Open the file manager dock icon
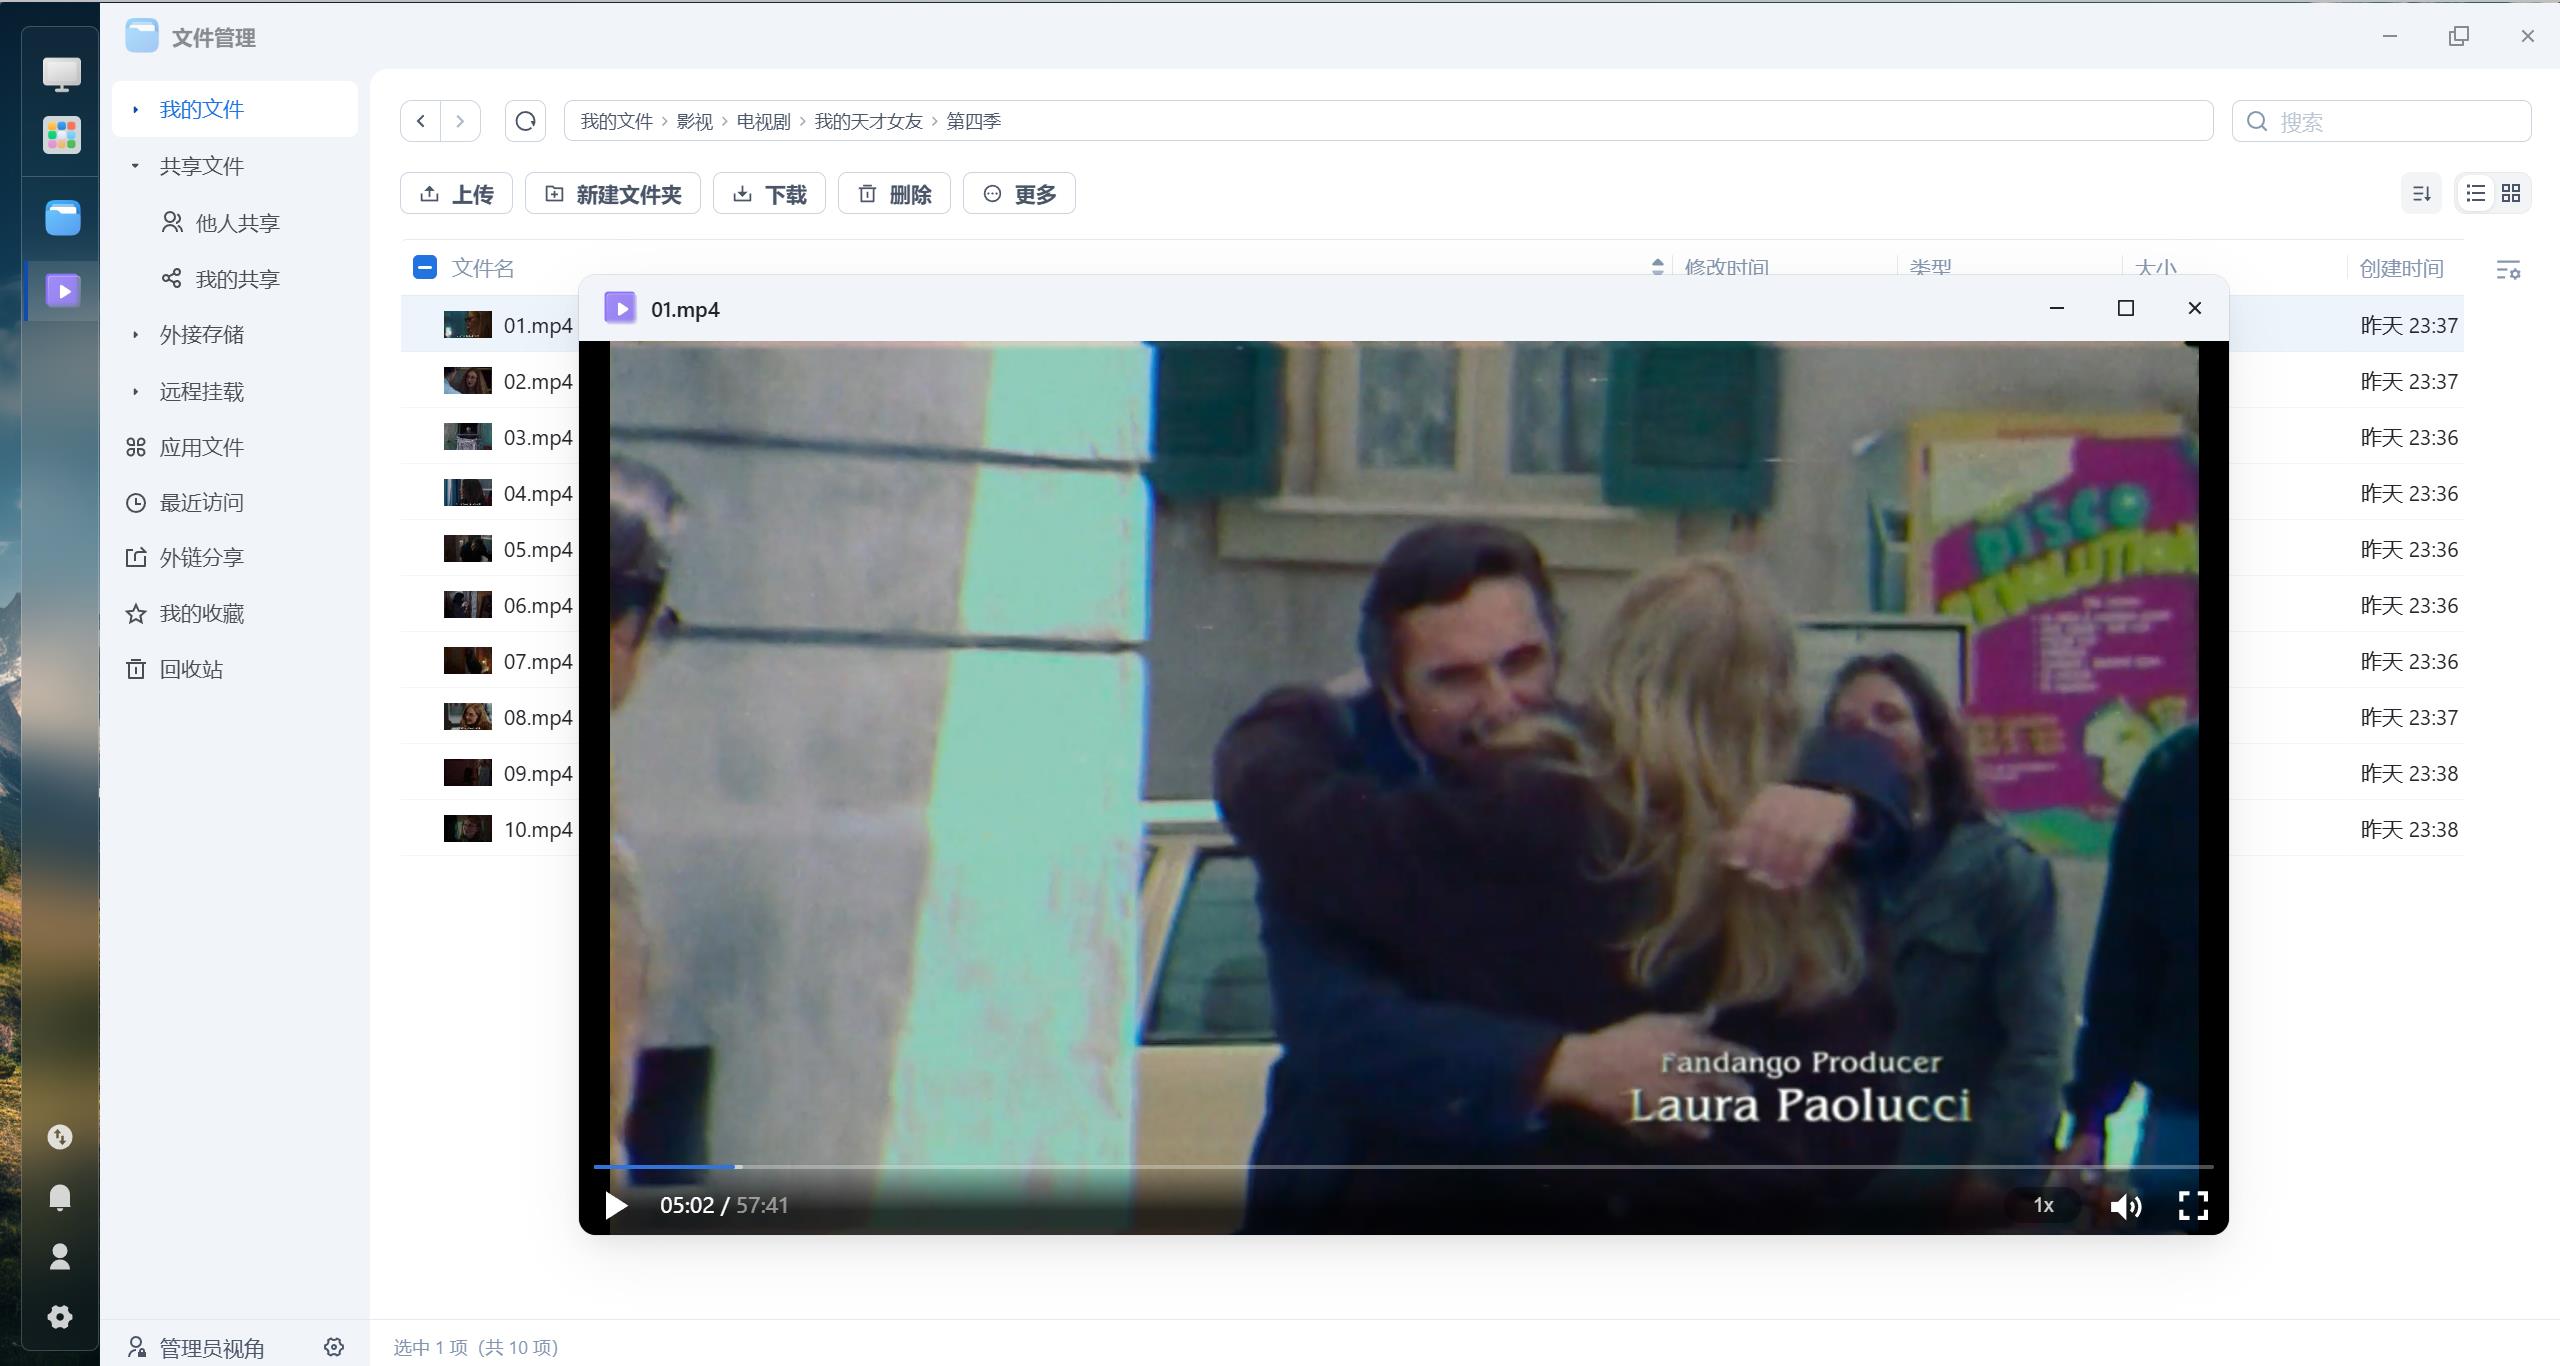The width and height of the screenshot is (2560, 1366). click(62, 218)
